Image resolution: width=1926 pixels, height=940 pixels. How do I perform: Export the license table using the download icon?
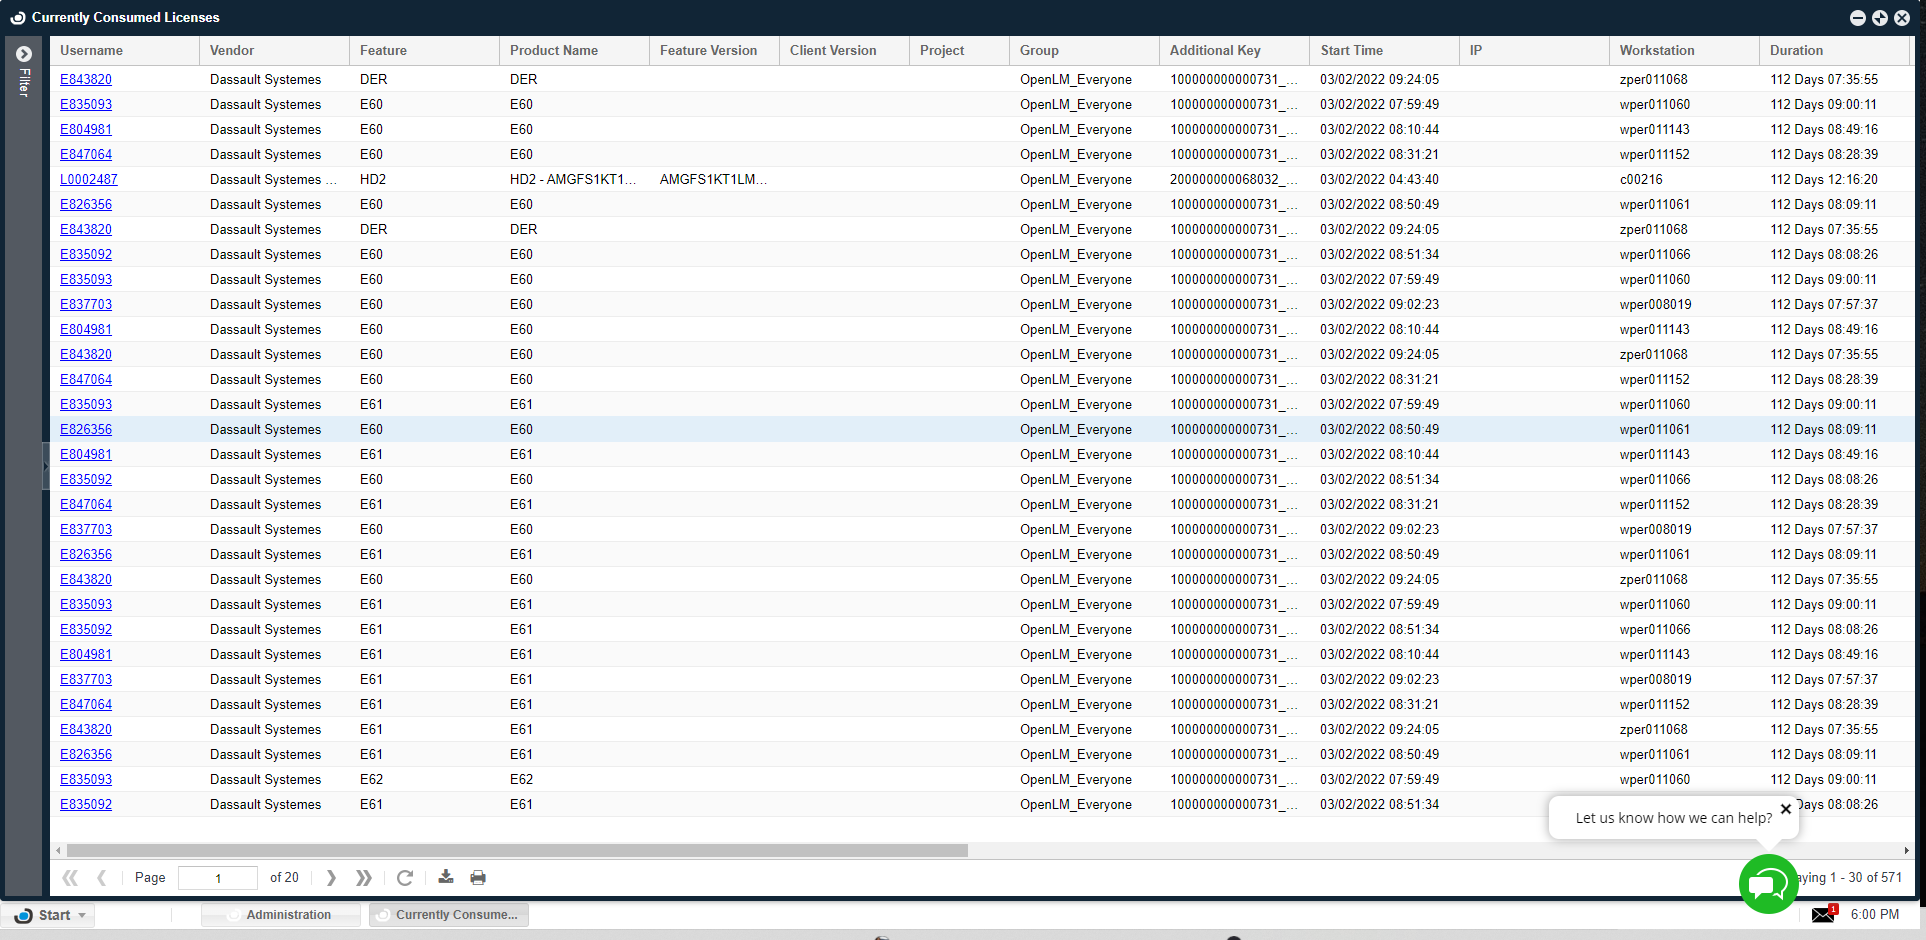click(446, 877)
